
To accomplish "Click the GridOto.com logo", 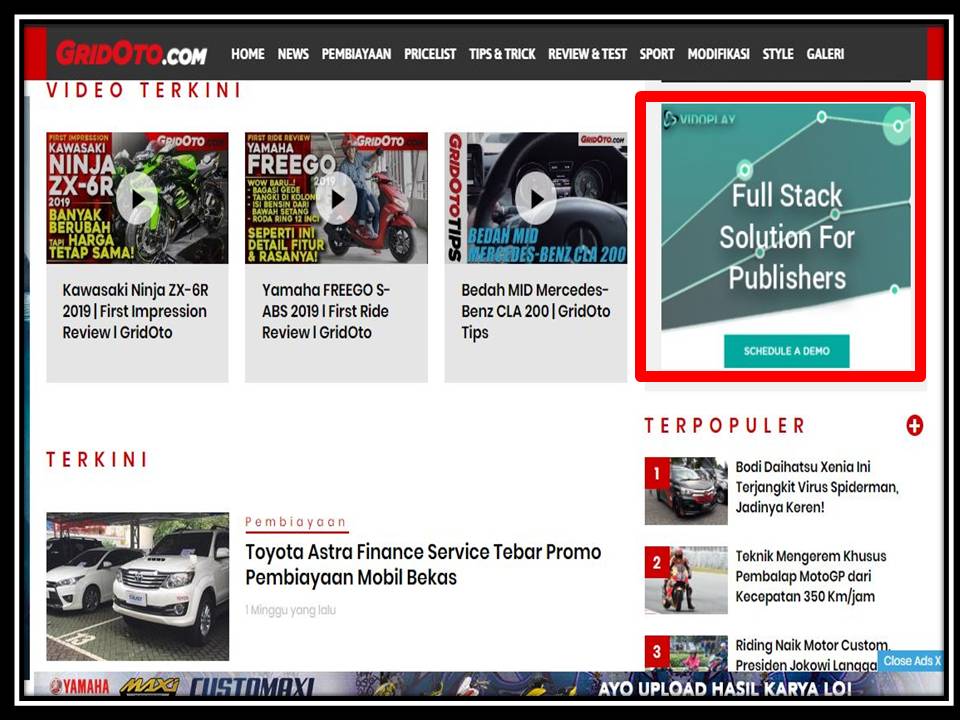I will pyautogui.click(x=131, y=53).
